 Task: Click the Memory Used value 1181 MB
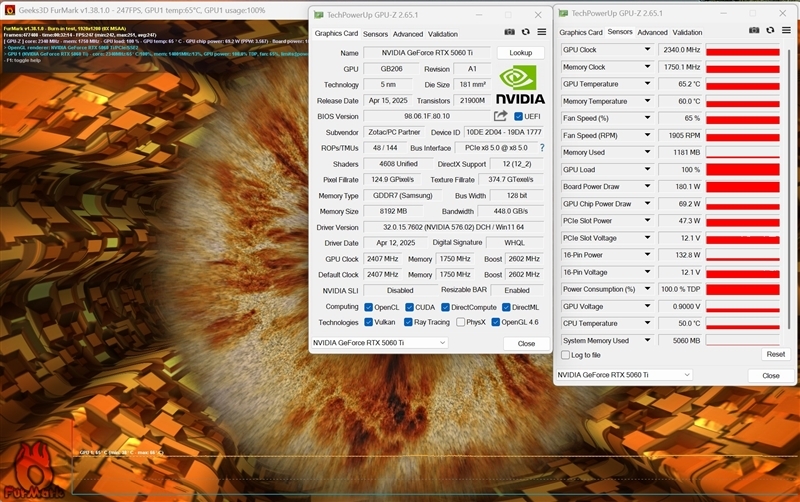pyautogui.click(x=681, y=152)
